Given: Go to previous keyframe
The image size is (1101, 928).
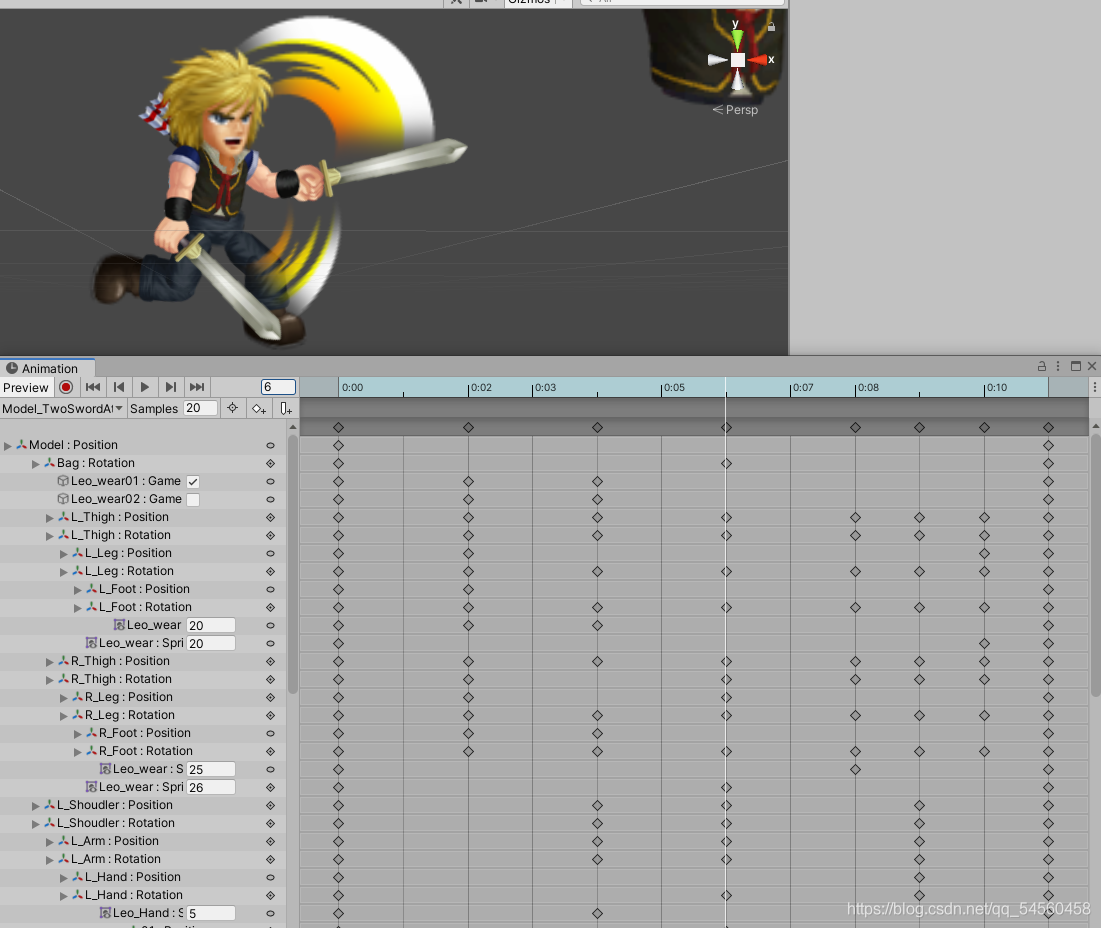Looking at the screenshot, I should tap(119, 387).
